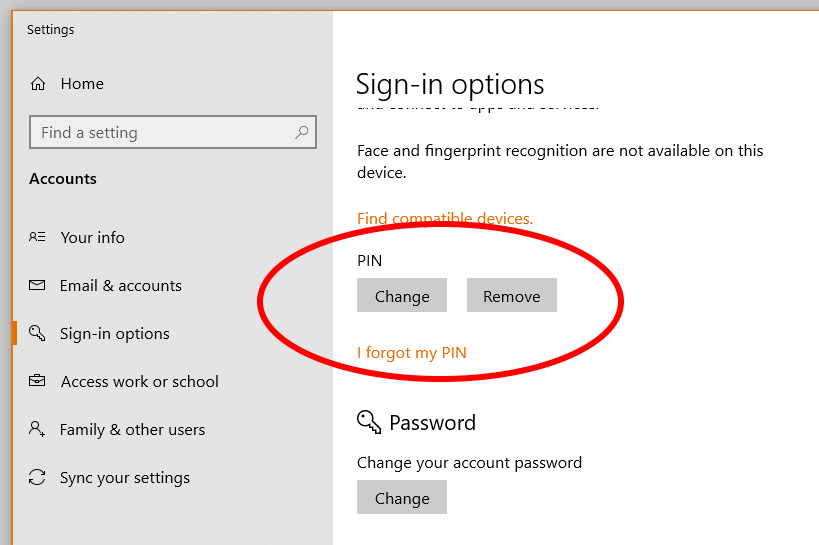The image size is (819, 545).
Task: Remove the PIN with the Remove button
Action: click(511, 296)
